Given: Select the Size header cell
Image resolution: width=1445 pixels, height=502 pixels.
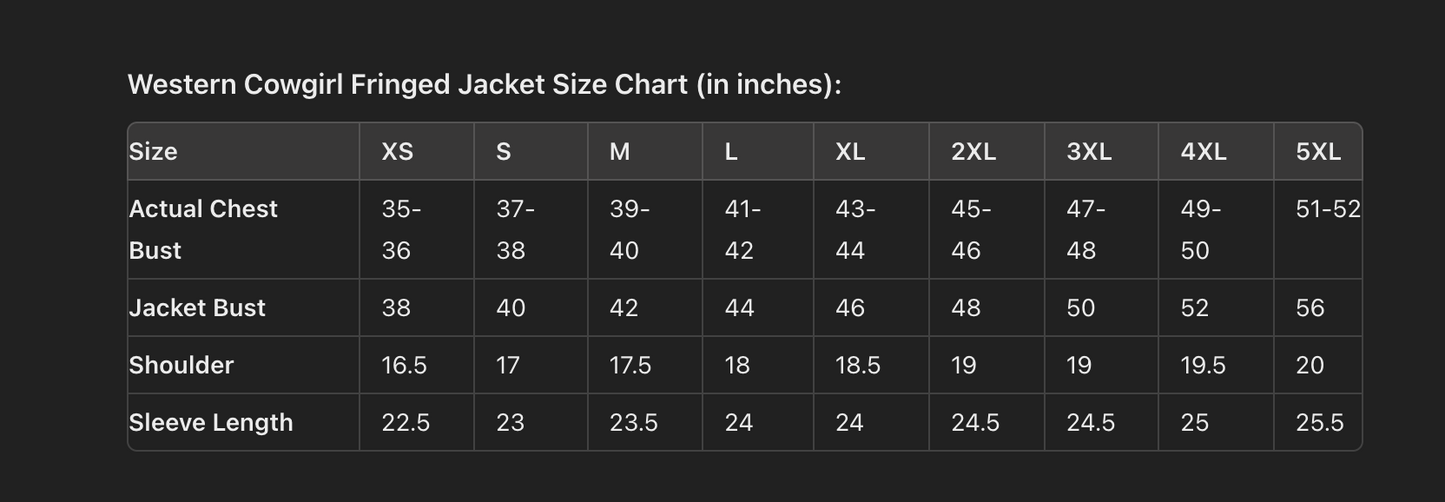Looking at the screenshot, I should click(x=153, y=152).
